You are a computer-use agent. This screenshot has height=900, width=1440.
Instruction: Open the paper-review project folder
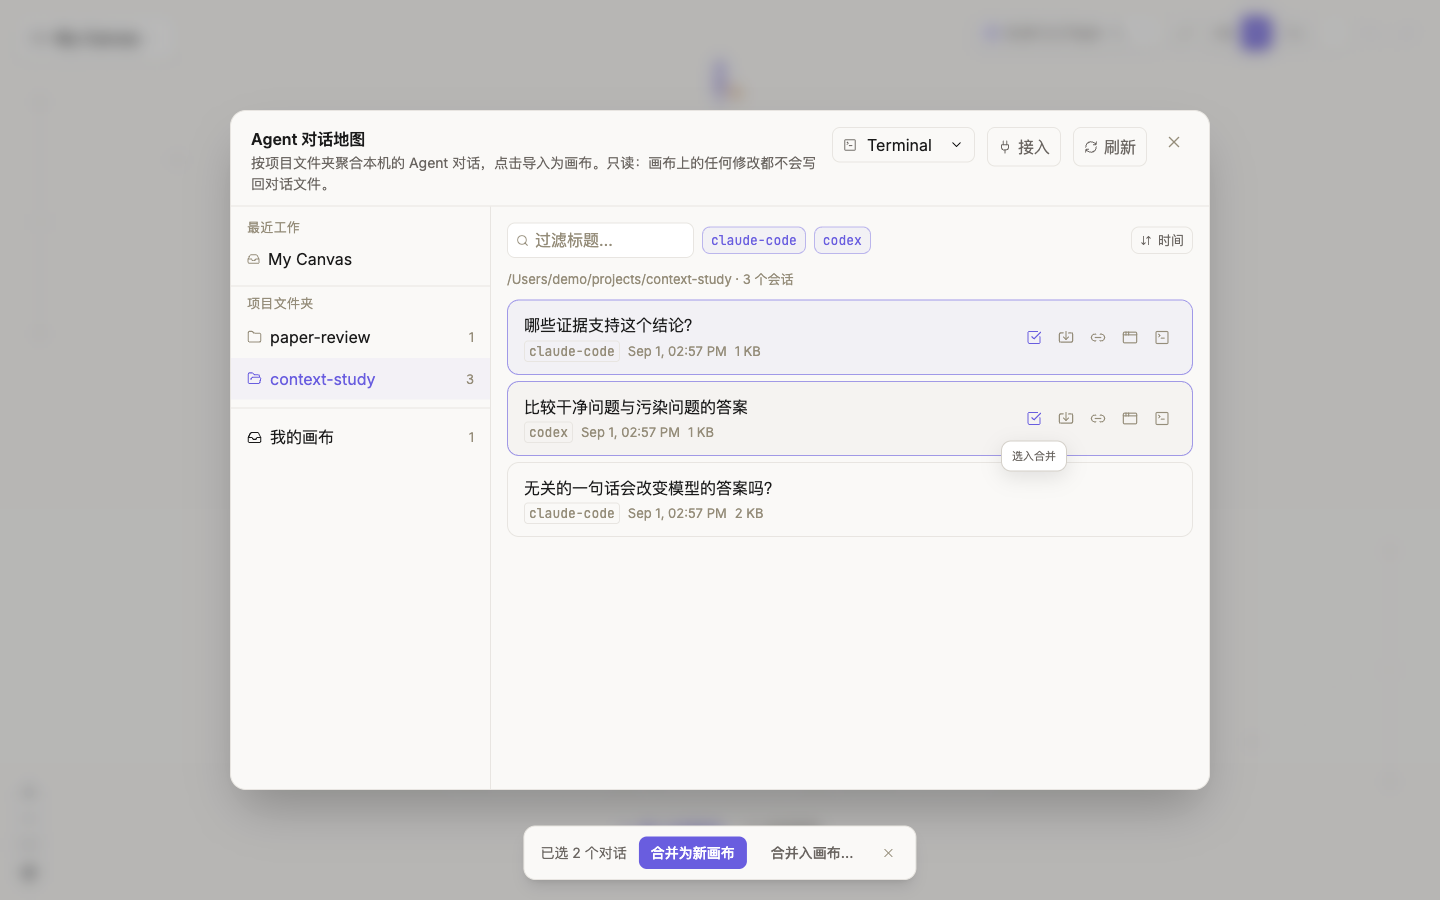click(360, 337)
